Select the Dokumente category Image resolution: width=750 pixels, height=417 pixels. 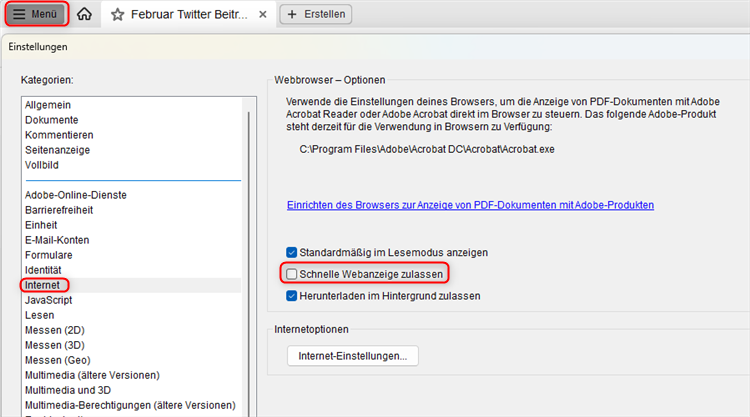[52, 120]
